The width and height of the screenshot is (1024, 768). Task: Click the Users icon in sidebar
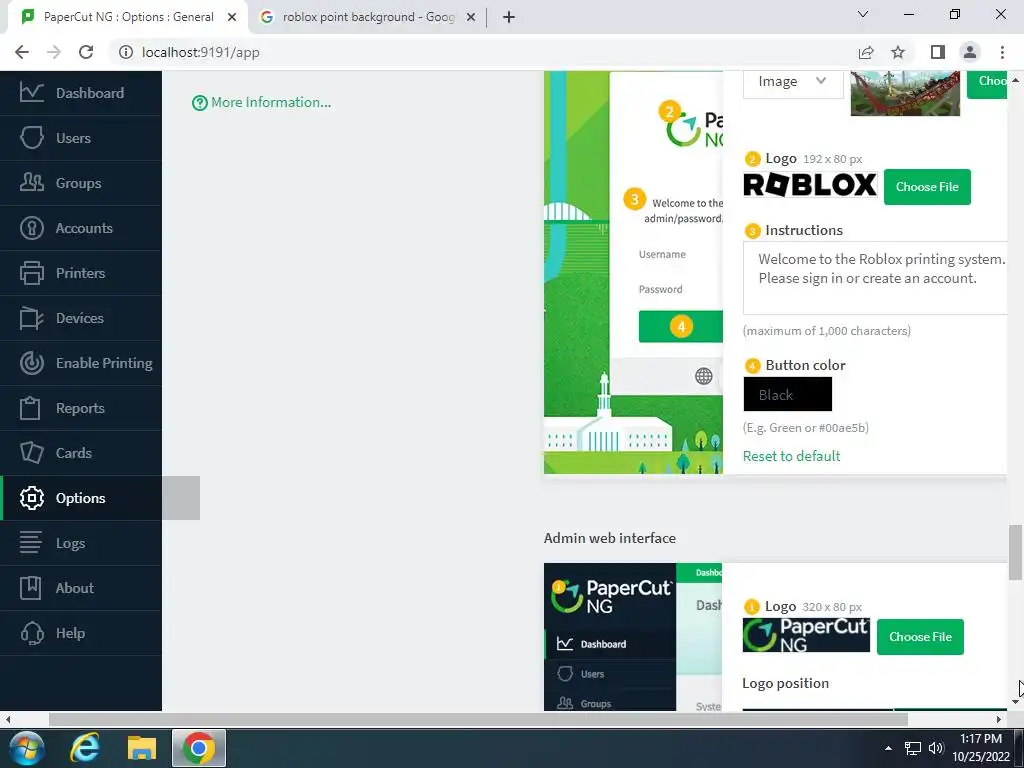tap(31, 138)
